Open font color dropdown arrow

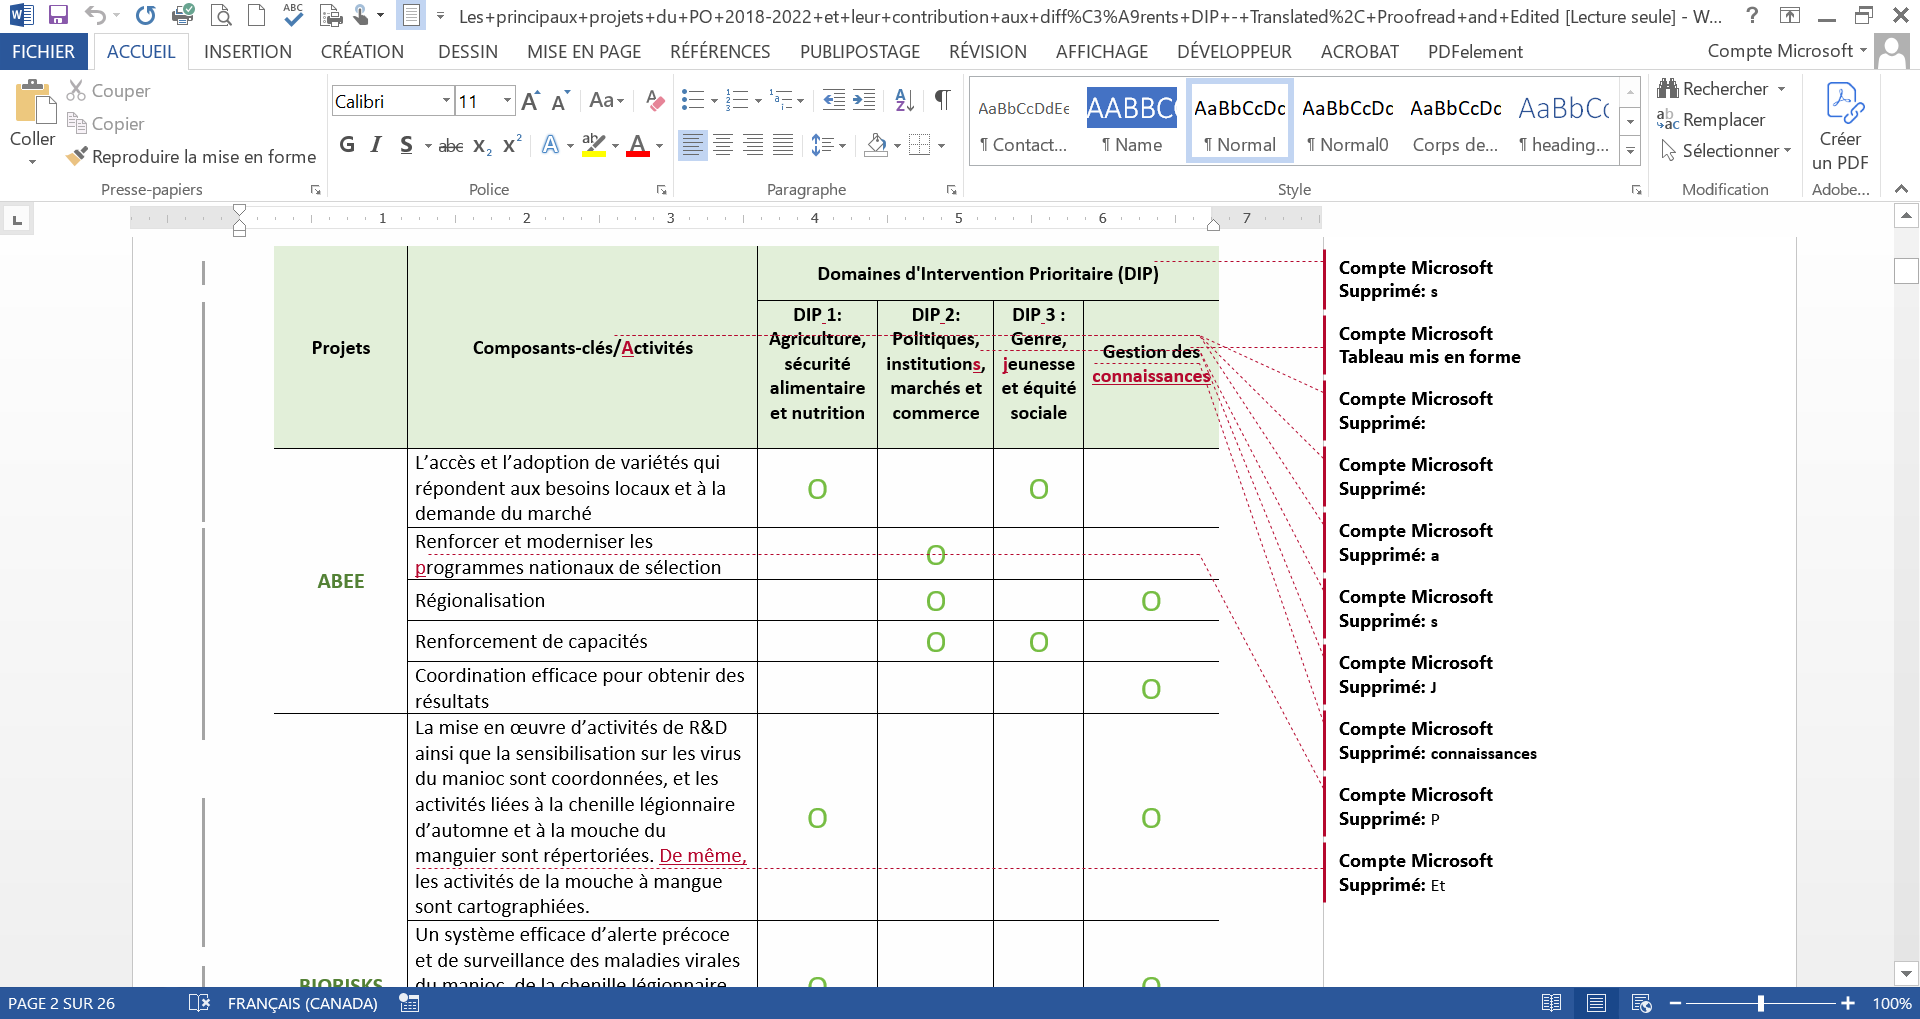pos(660,146)
